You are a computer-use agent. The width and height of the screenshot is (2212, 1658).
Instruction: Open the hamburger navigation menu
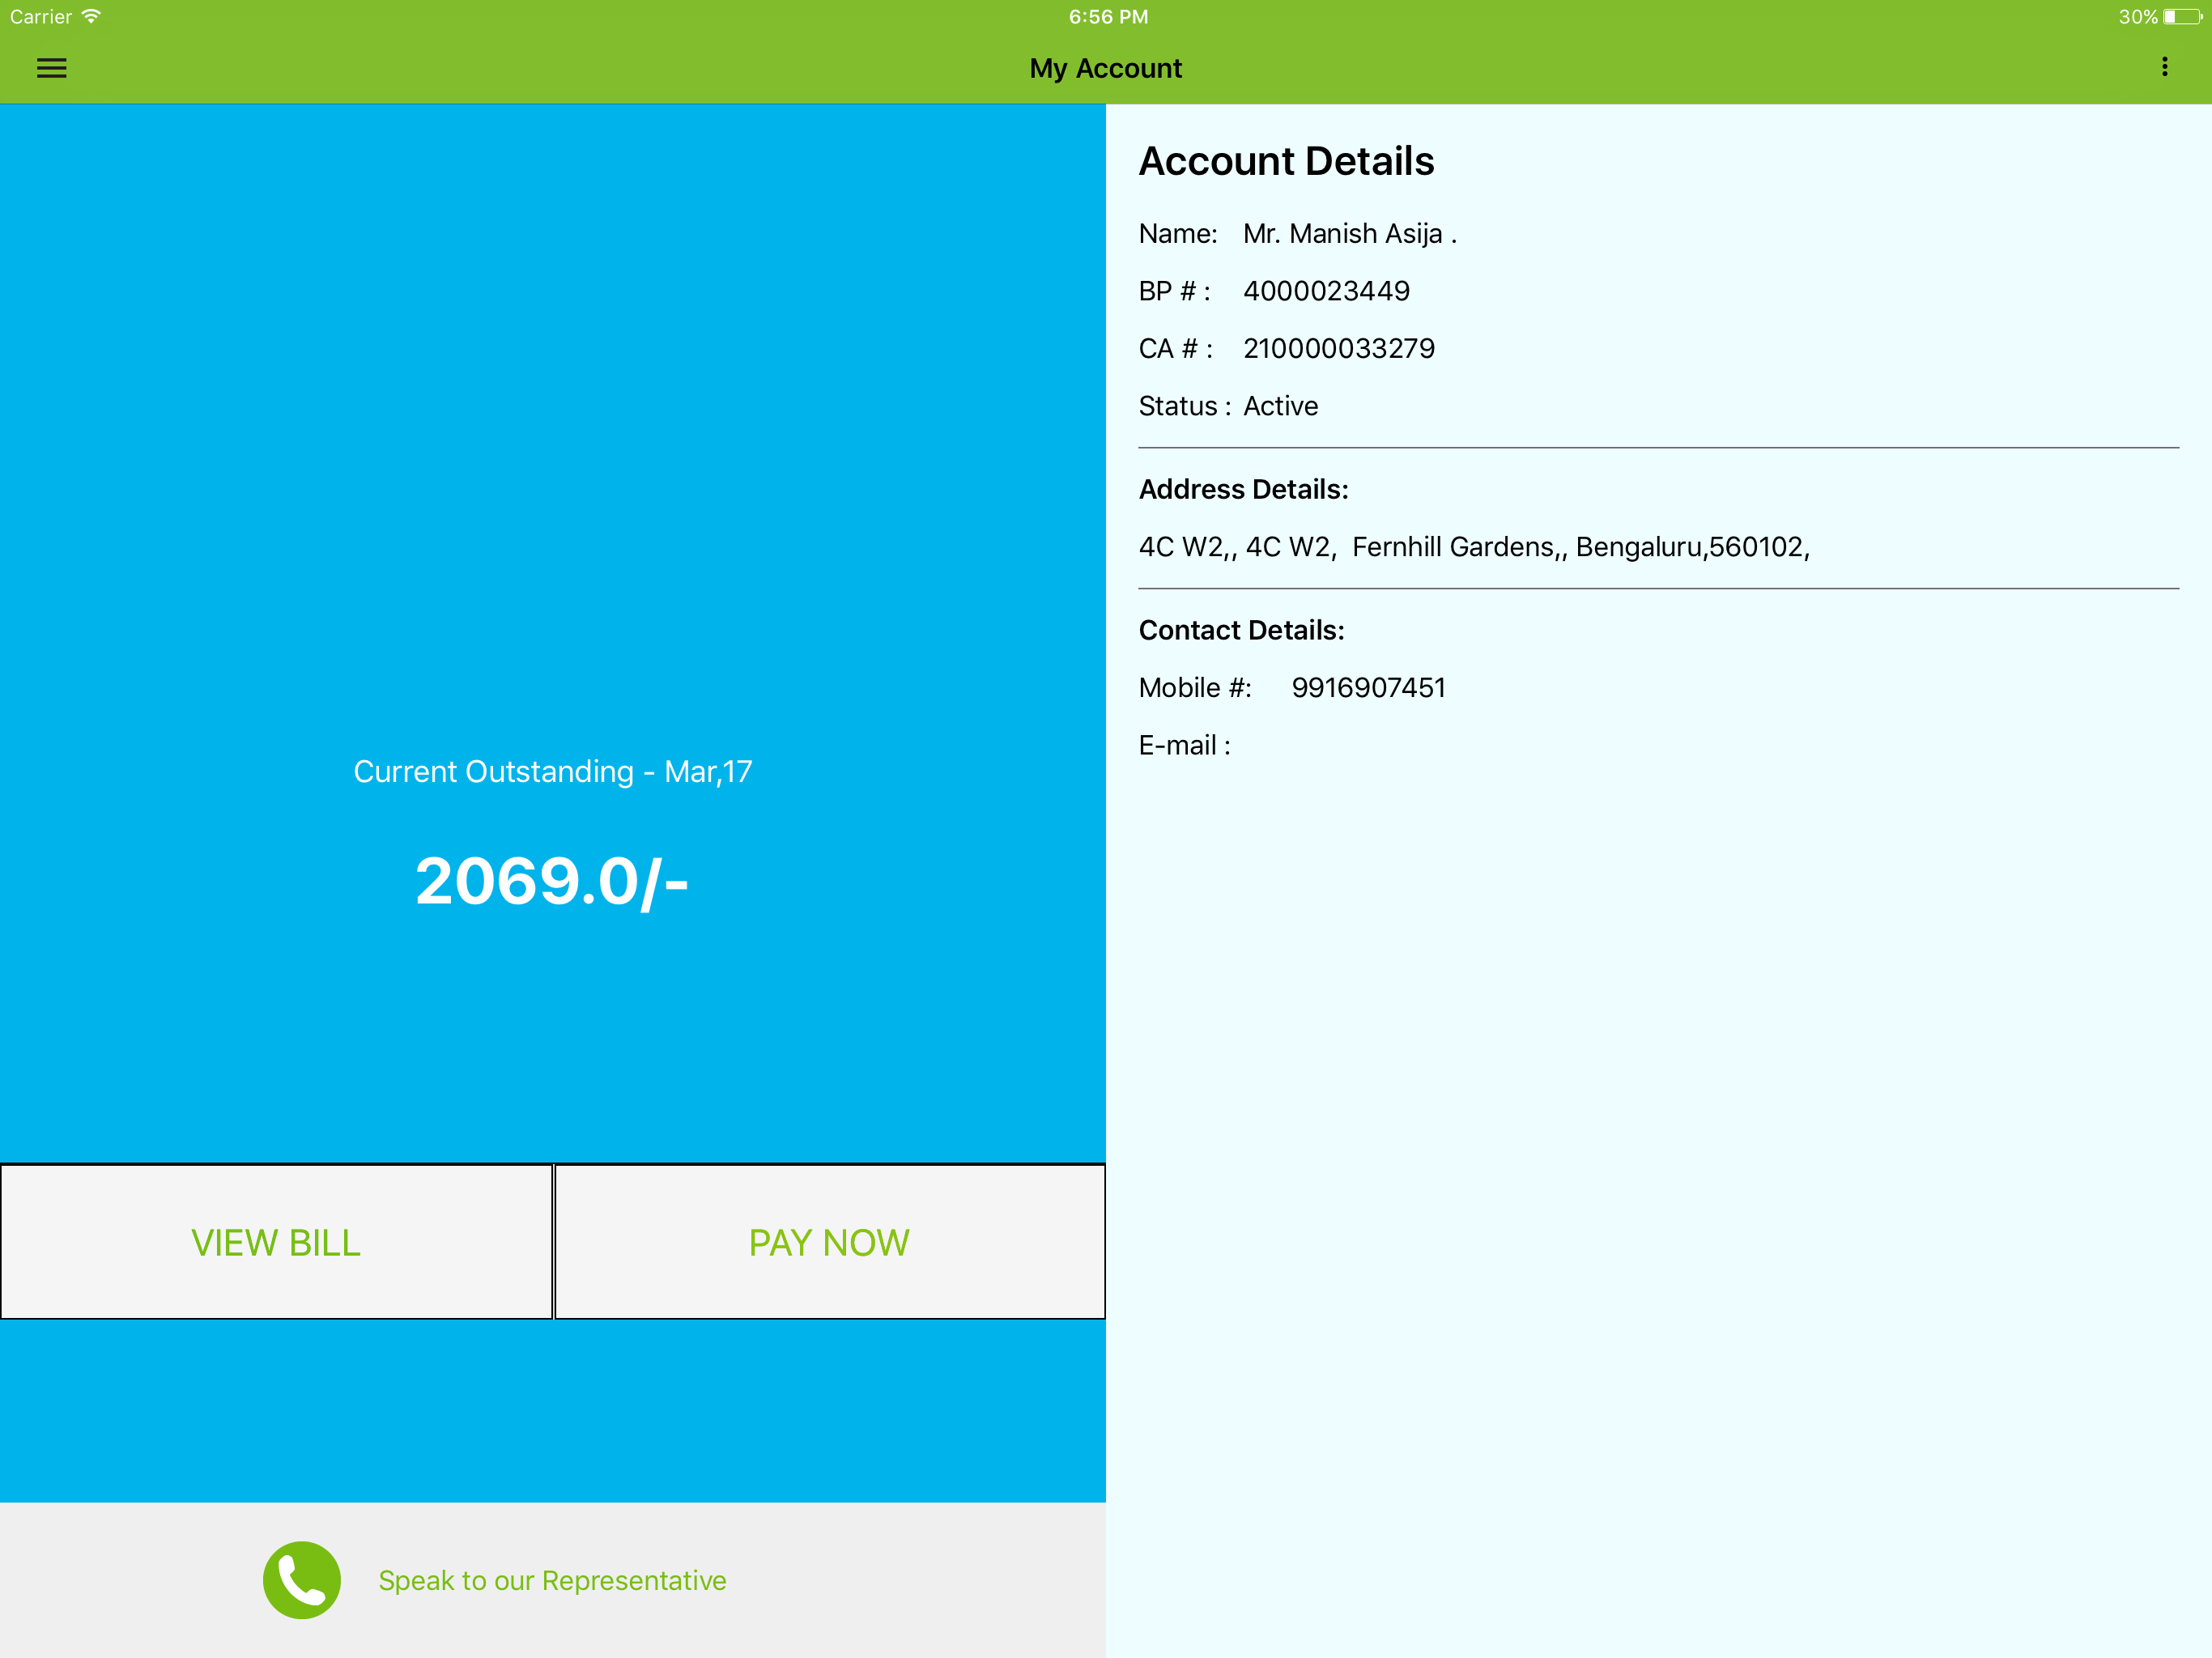tap(51, 68)
